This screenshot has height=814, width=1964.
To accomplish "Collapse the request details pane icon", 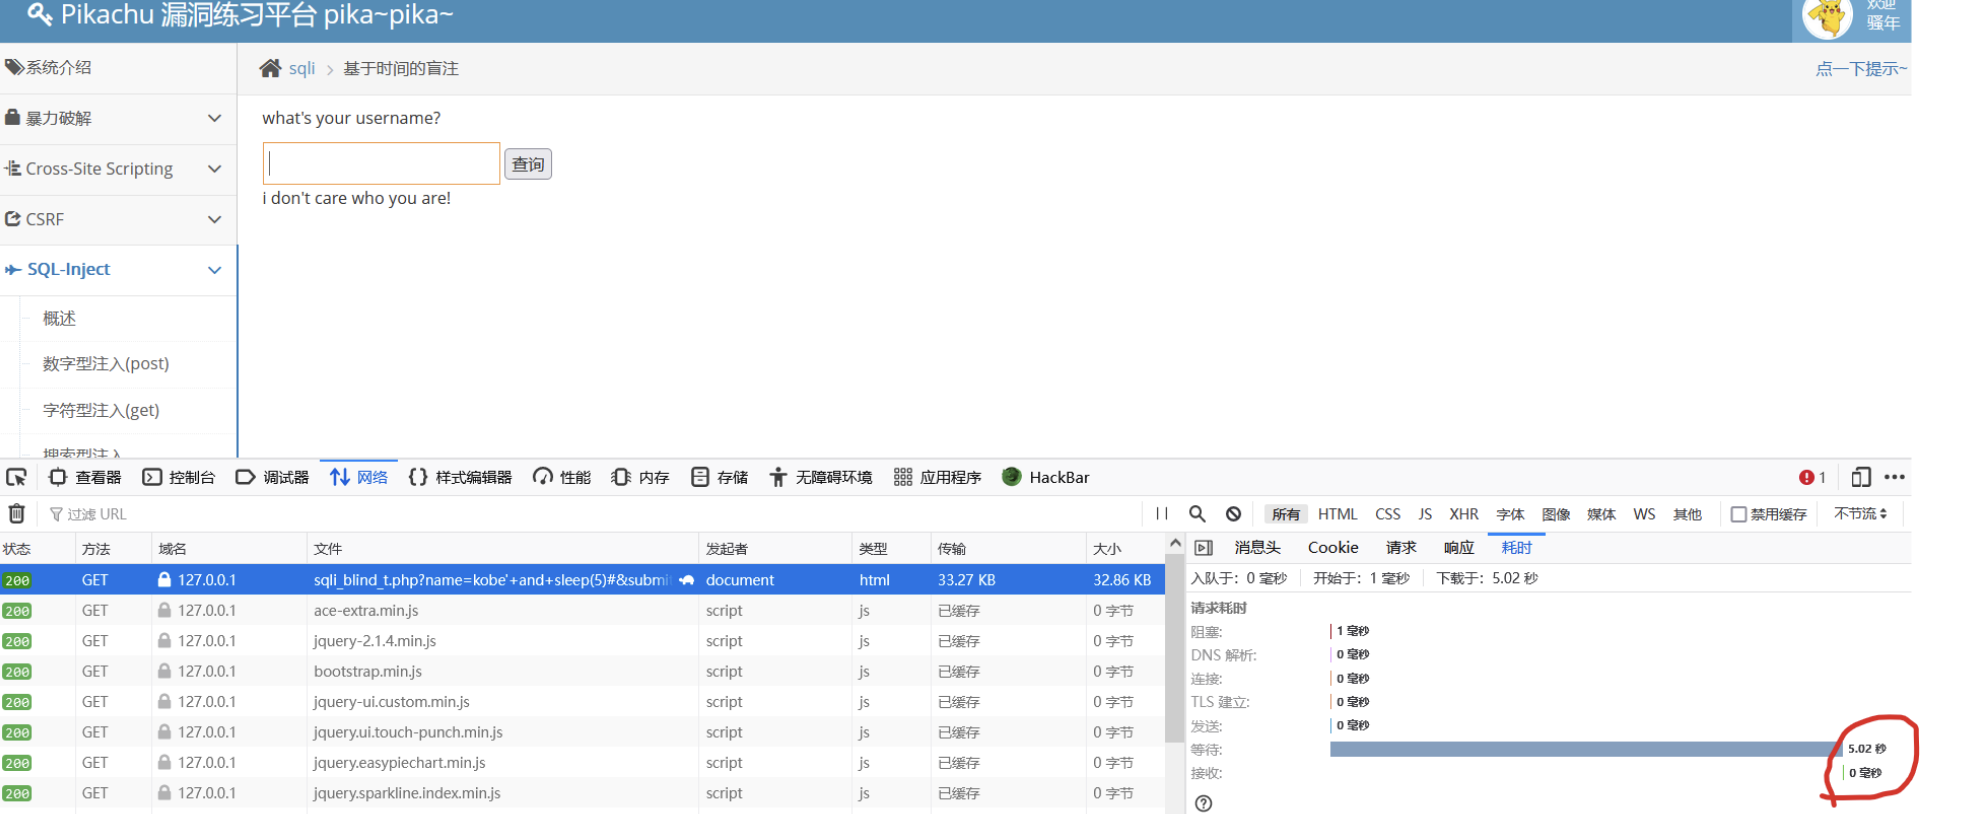I will [x=1204, y=548].
